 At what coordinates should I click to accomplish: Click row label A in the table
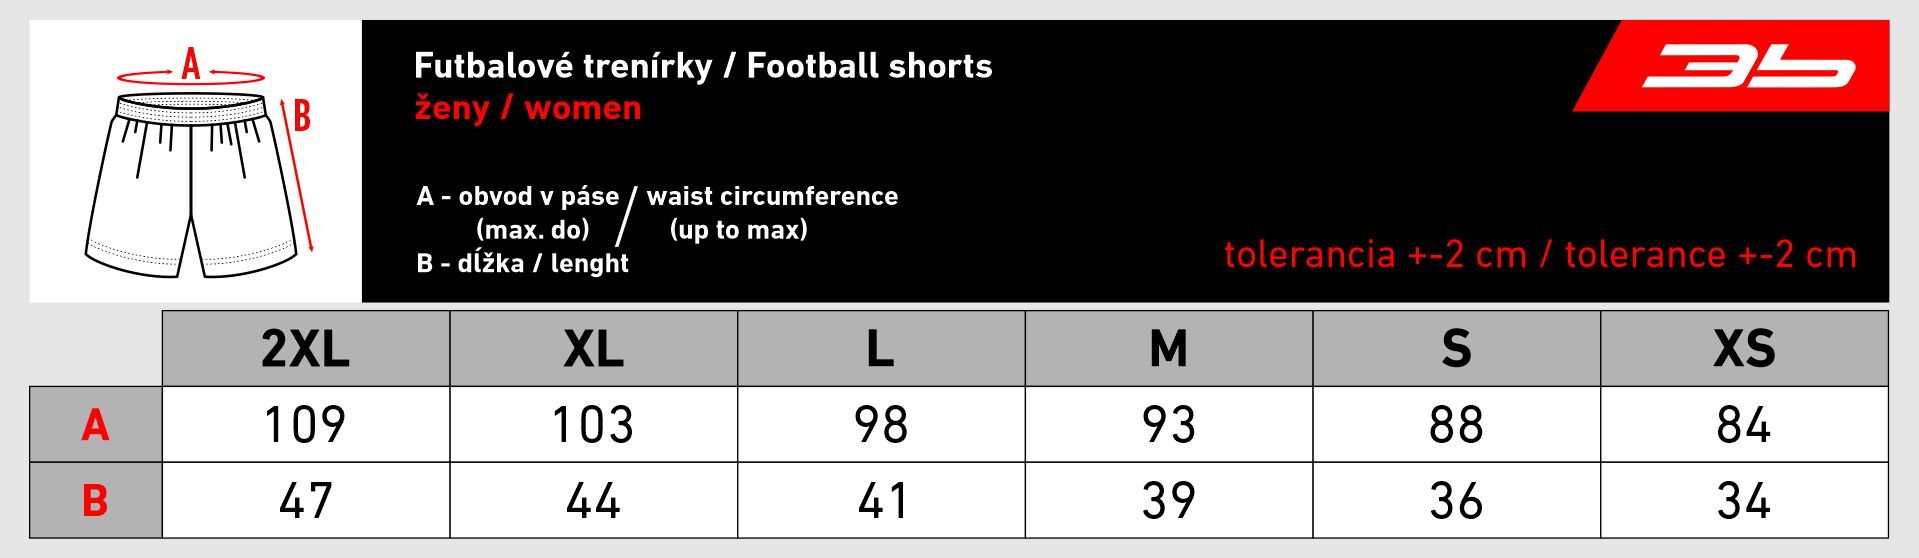point(95,426)
